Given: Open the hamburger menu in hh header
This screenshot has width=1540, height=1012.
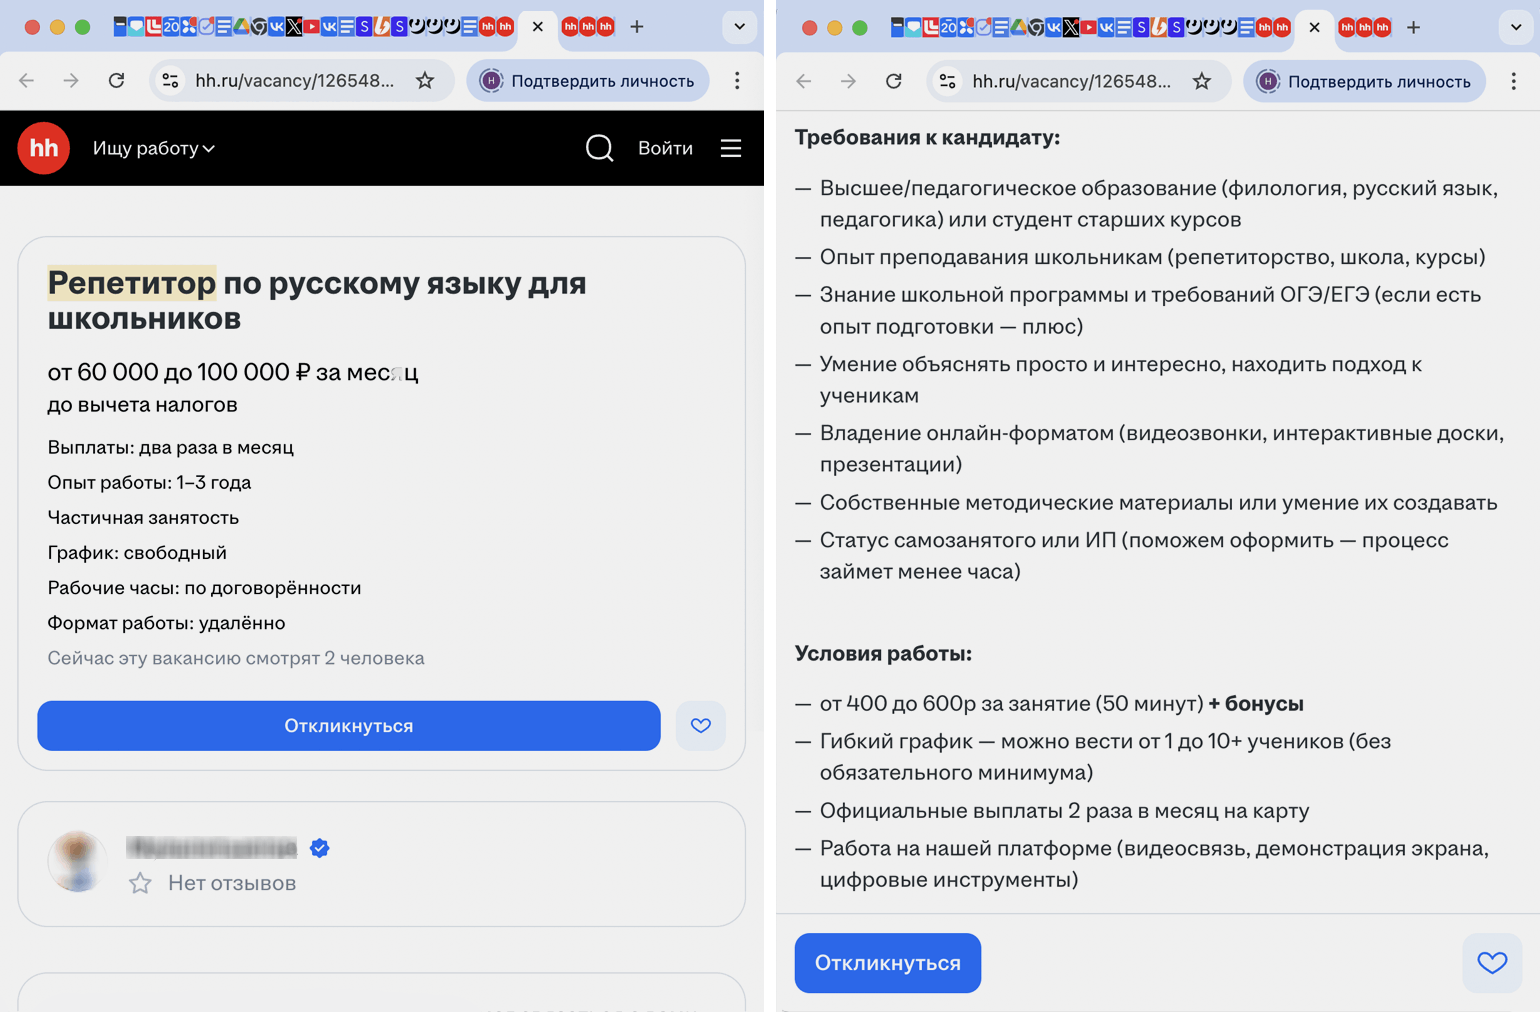Looking at the screenshot, I should (731, 148).
